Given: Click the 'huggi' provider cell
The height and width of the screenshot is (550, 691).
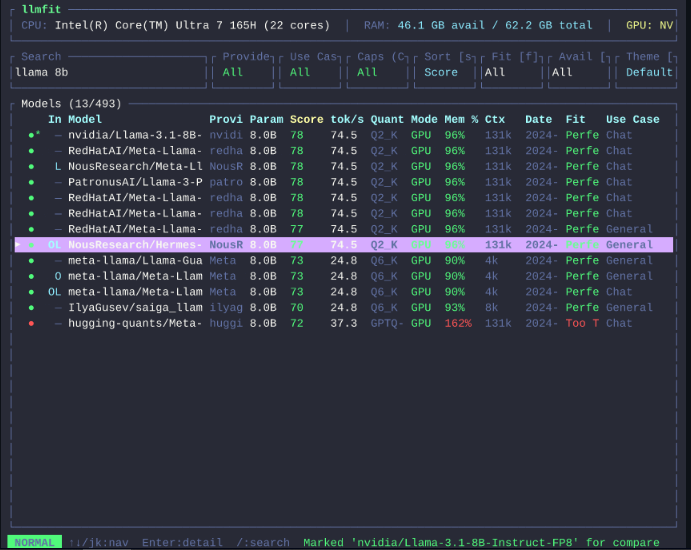Looking at the screenshot, I should [226, 323].
